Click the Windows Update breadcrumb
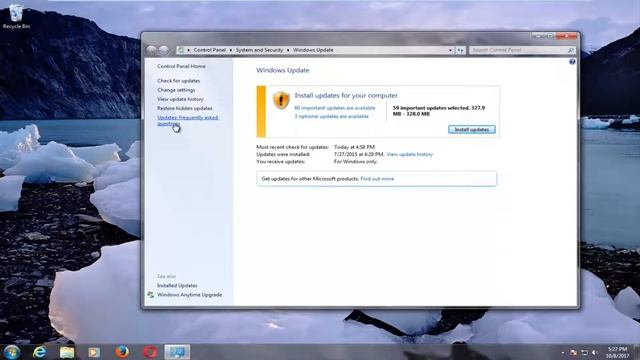640x360 pixels. pyautogui.click(x=313, y=50)
